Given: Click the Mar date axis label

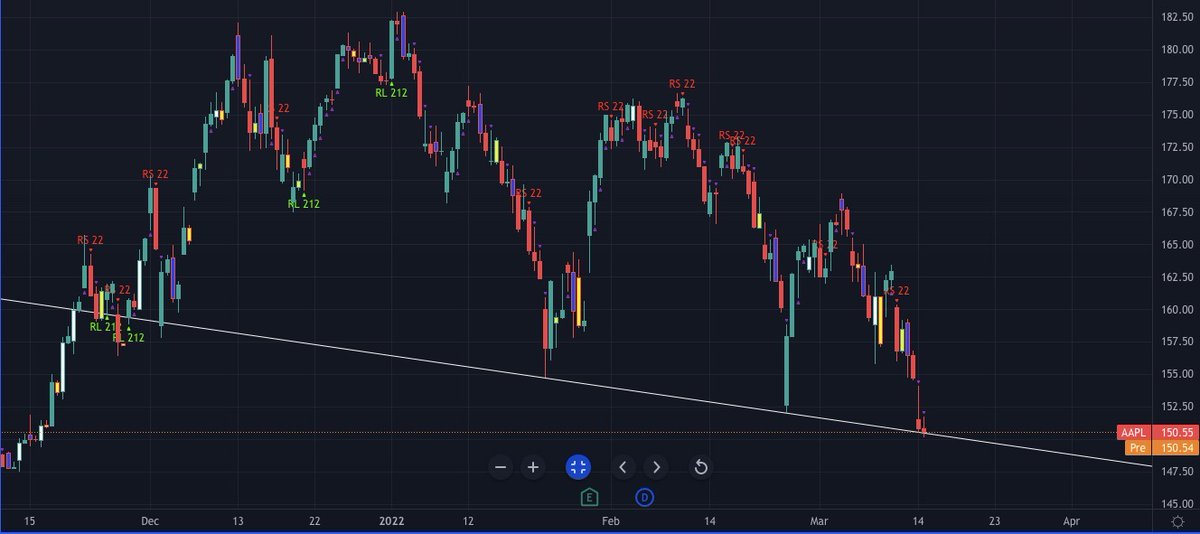Looking at the screenshot, I should tap(820, 521).
